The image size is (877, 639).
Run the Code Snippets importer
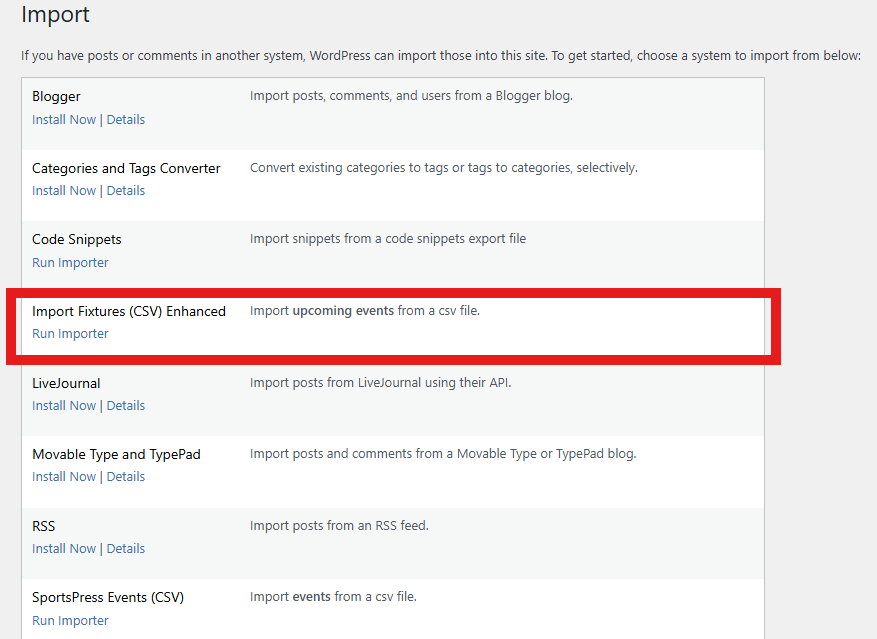pos(70,262)
